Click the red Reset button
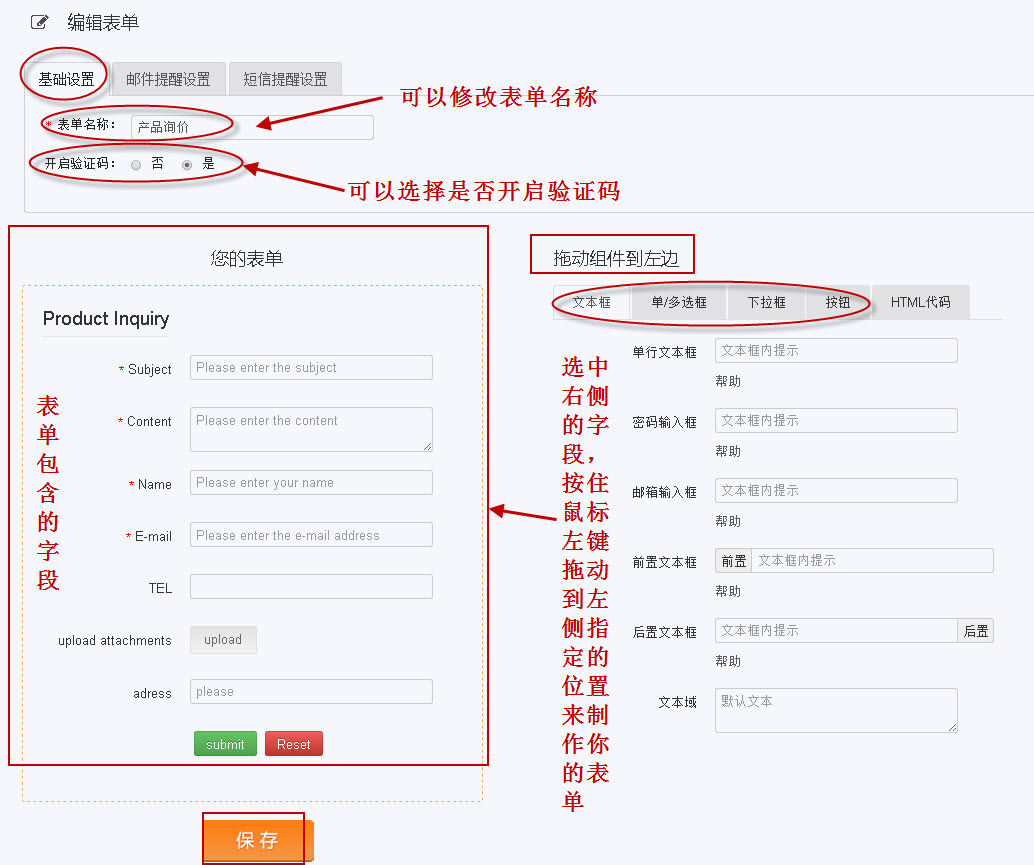The width and height of the screenshot is (1034, 865). click(x=293, y=744)
